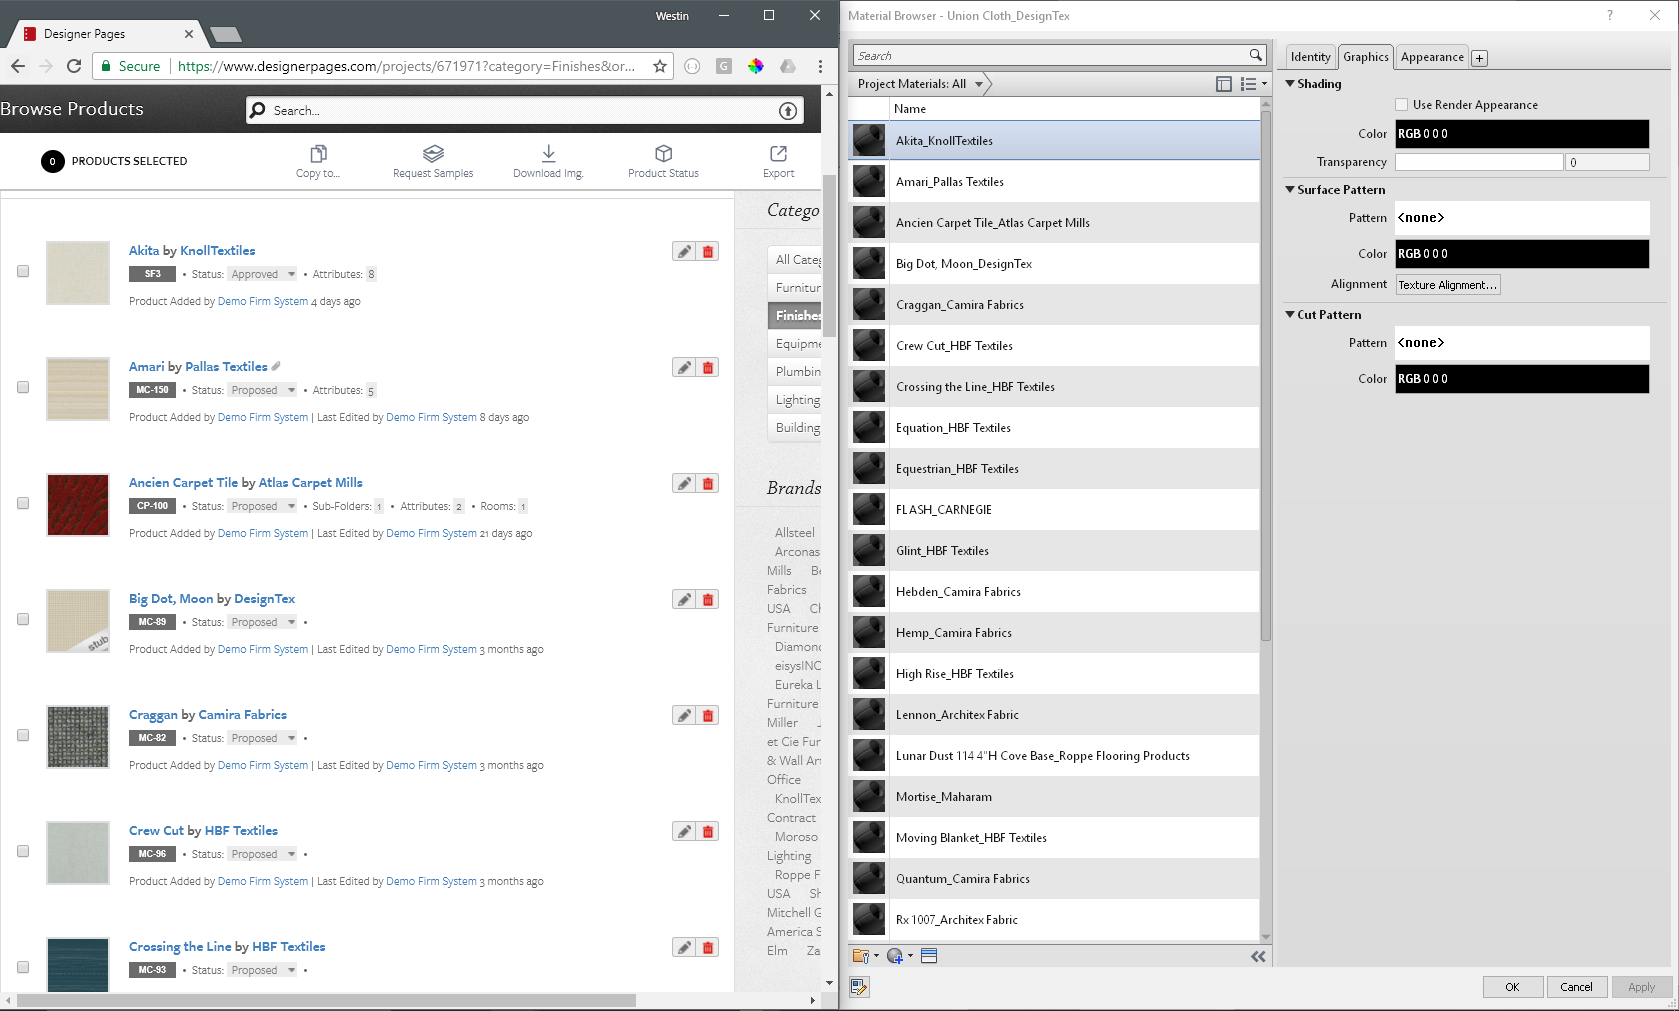
Task: Select the Finishes category
Action: (x=796, y=315)
